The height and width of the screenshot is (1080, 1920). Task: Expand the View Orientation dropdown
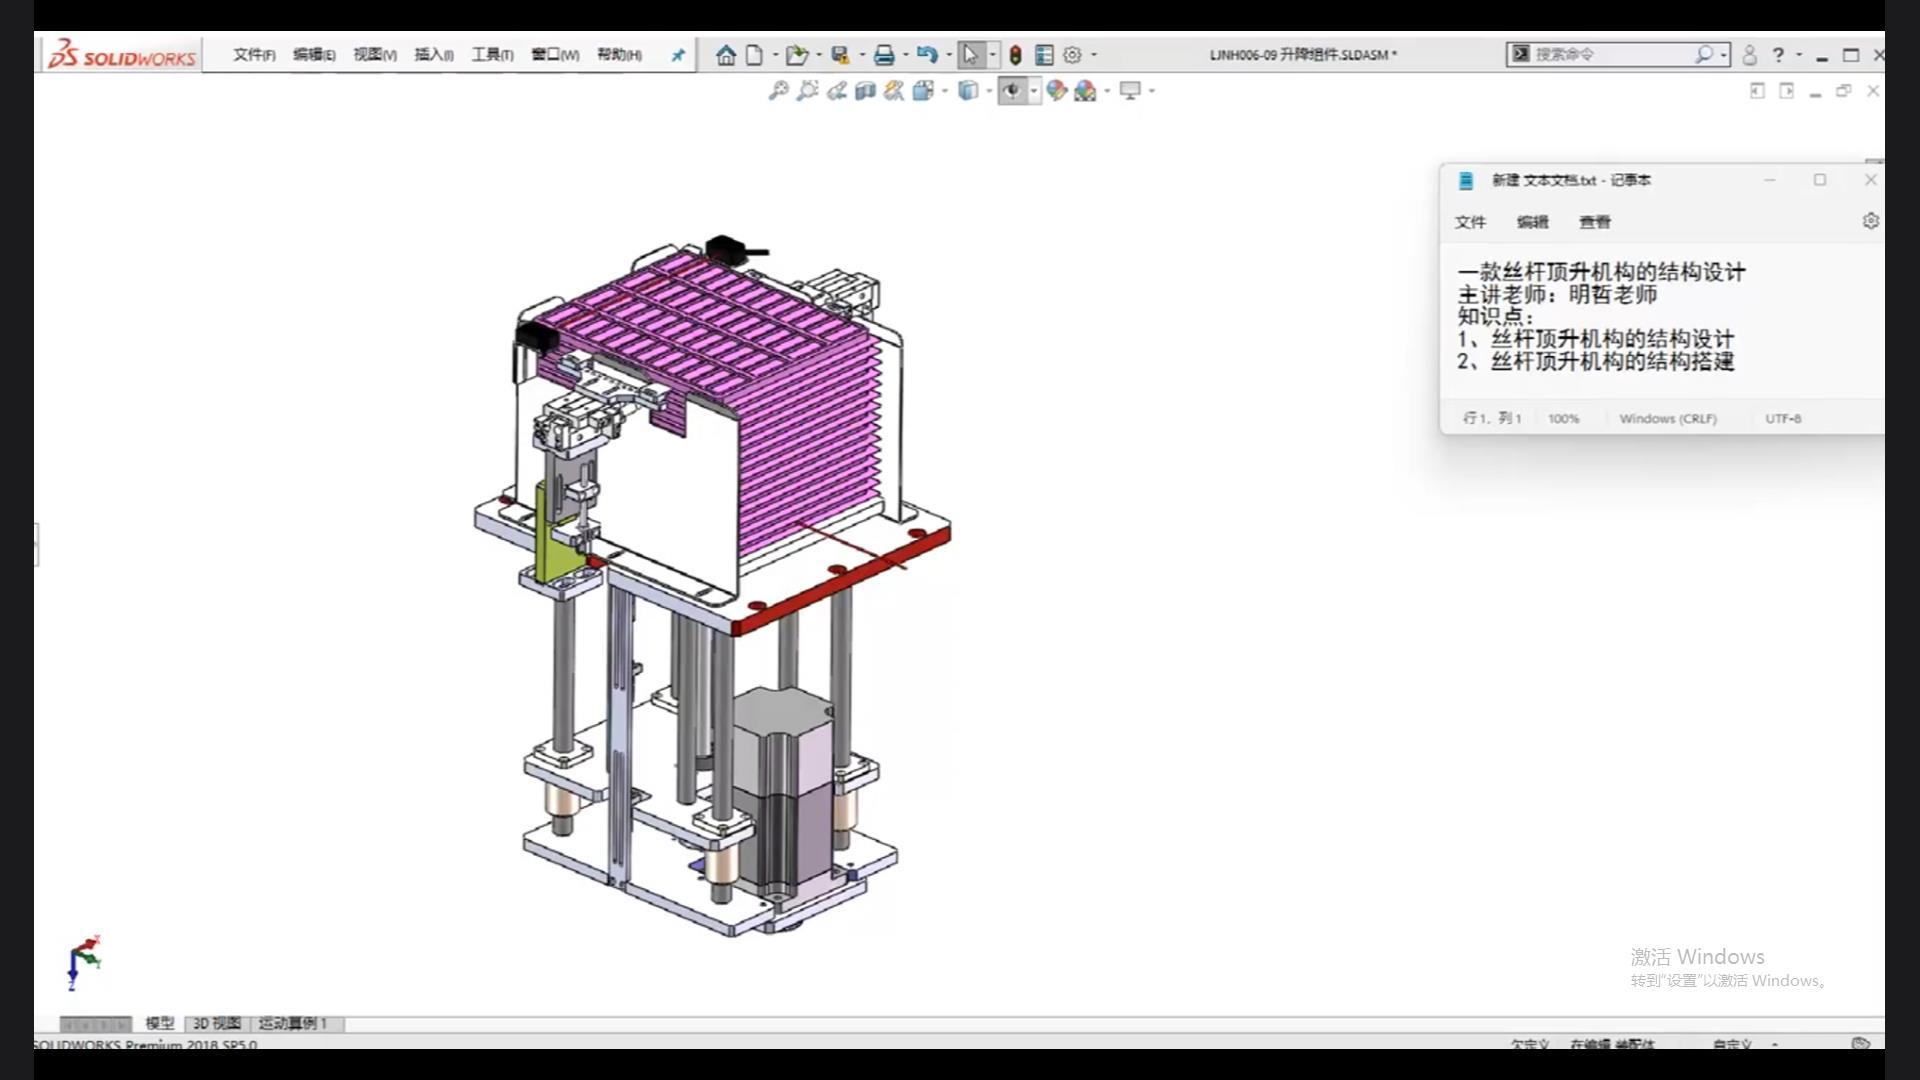(x=944, y=91)
